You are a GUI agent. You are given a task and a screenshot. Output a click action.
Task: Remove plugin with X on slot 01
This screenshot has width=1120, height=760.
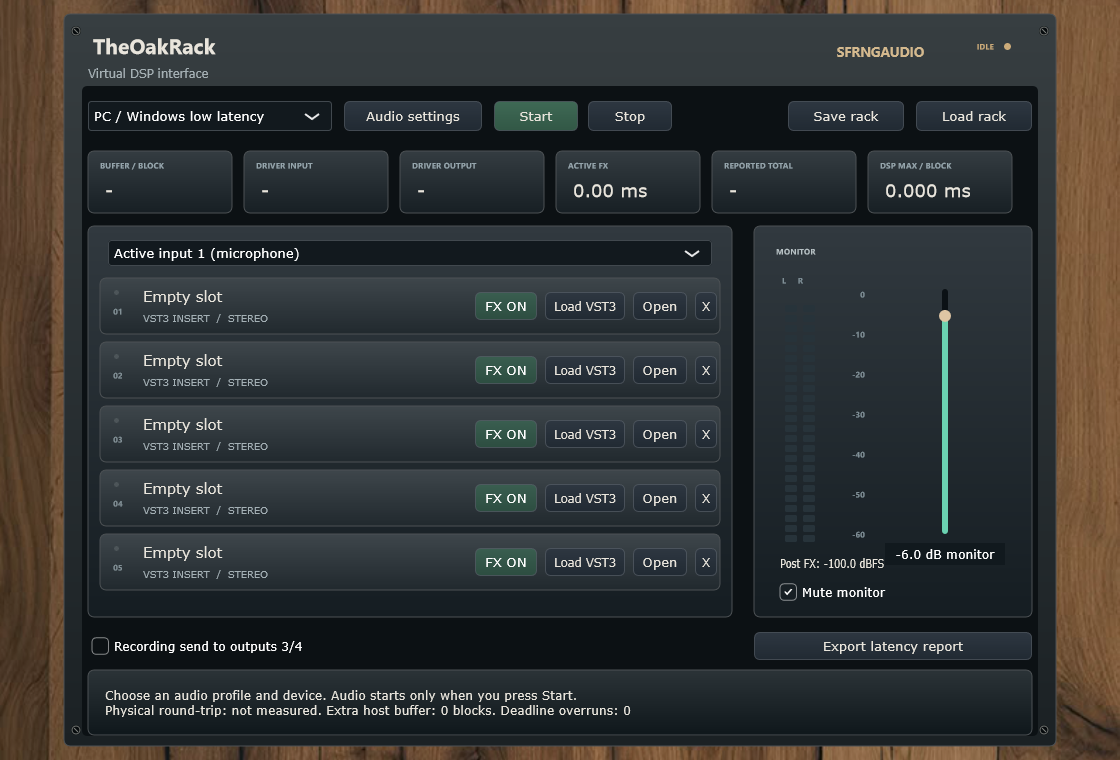pyautogui.click(x=706, y=306)
